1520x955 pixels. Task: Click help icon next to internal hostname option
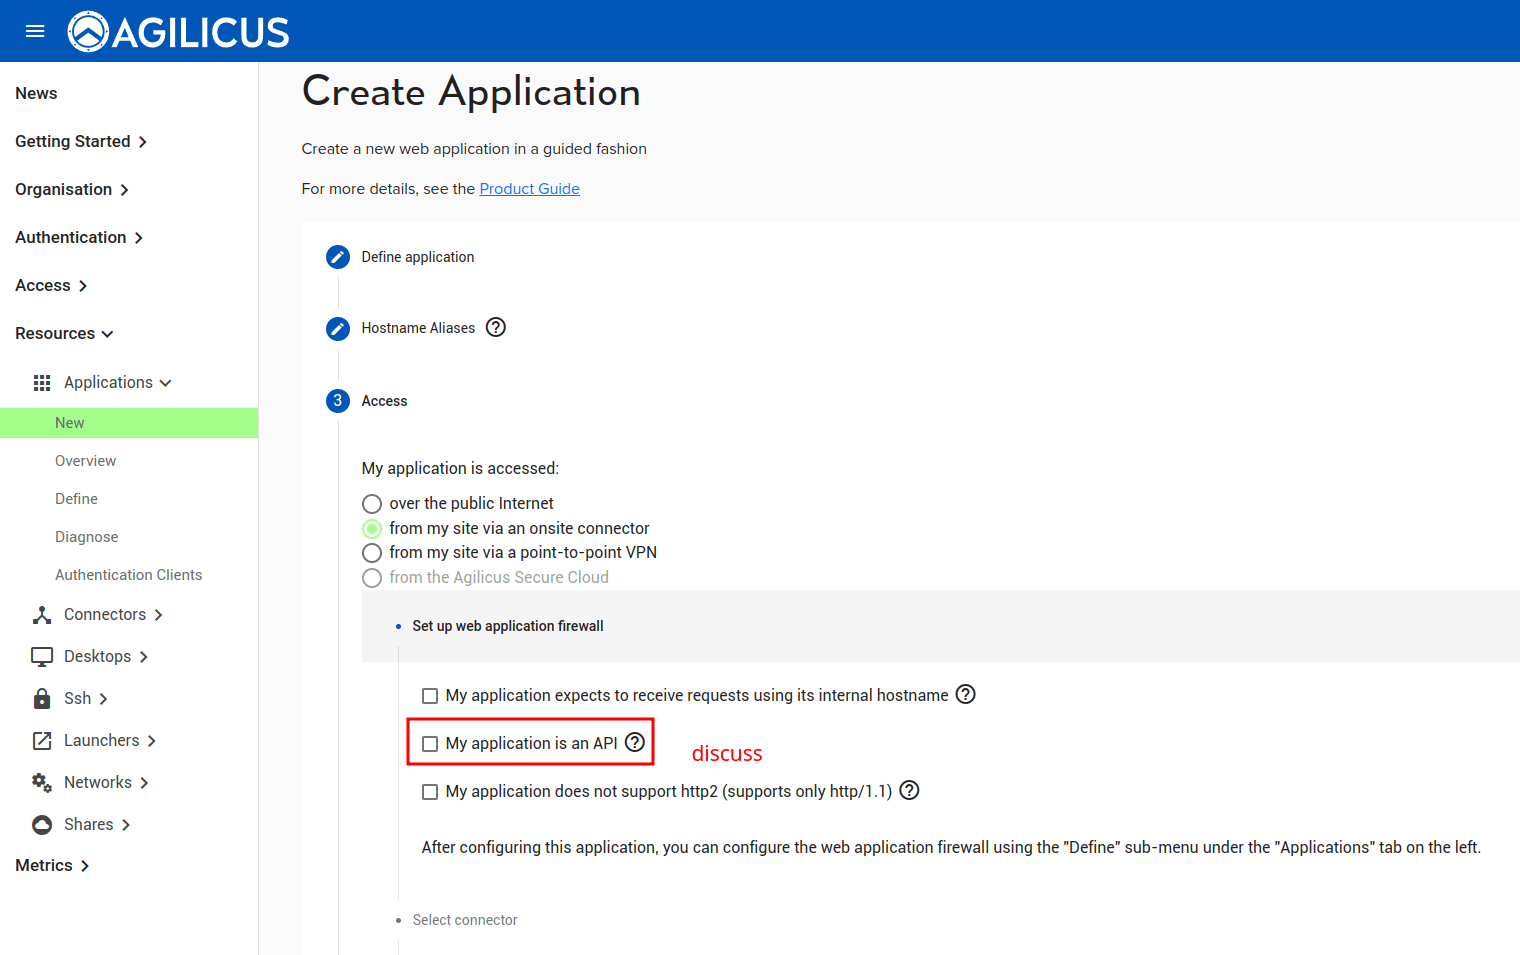[x=965, y=694]
